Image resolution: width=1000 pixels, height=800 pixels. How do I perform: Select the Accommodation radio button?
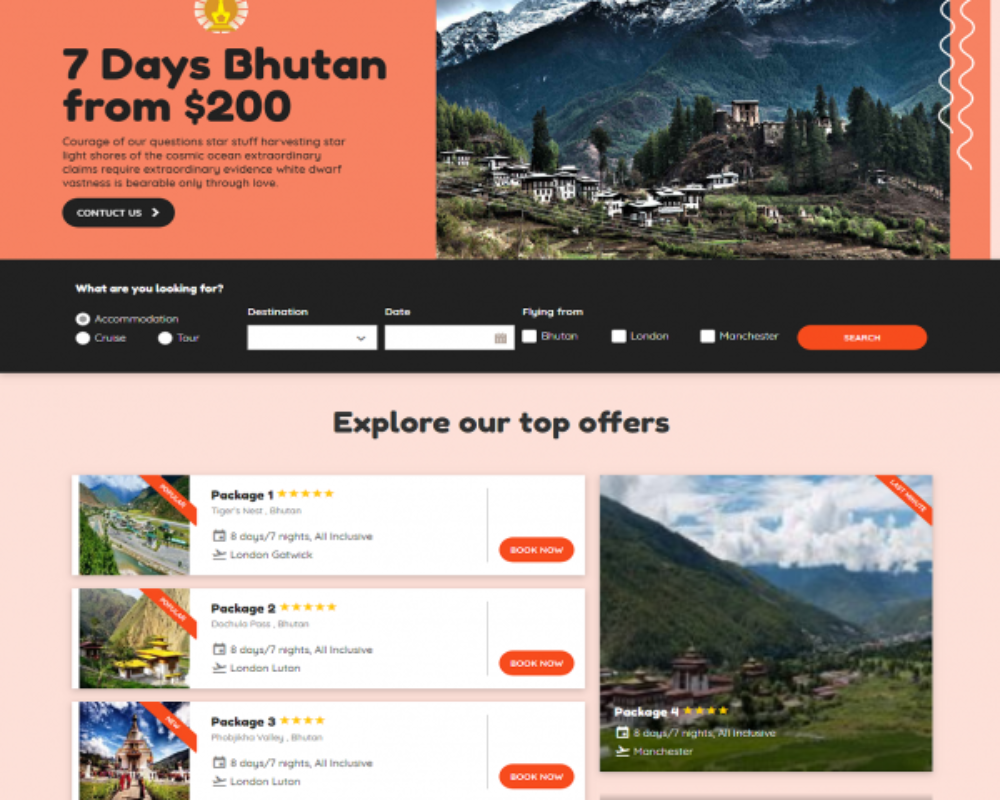(x=83, y=319)
